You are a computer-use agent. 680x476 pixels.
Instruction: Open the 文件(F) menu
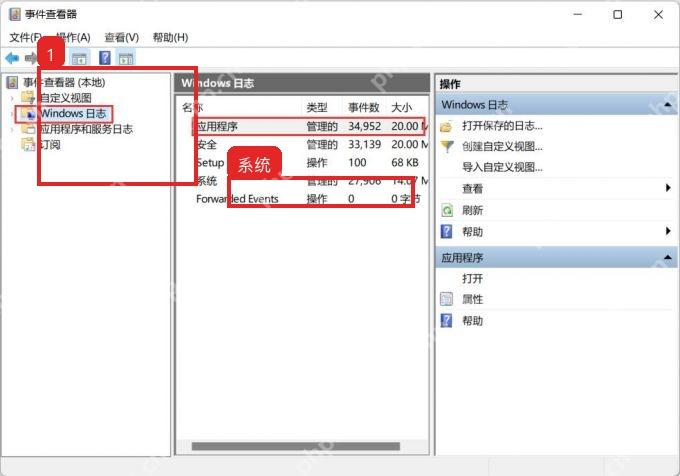pyautogui.click(x=26, y=38)
